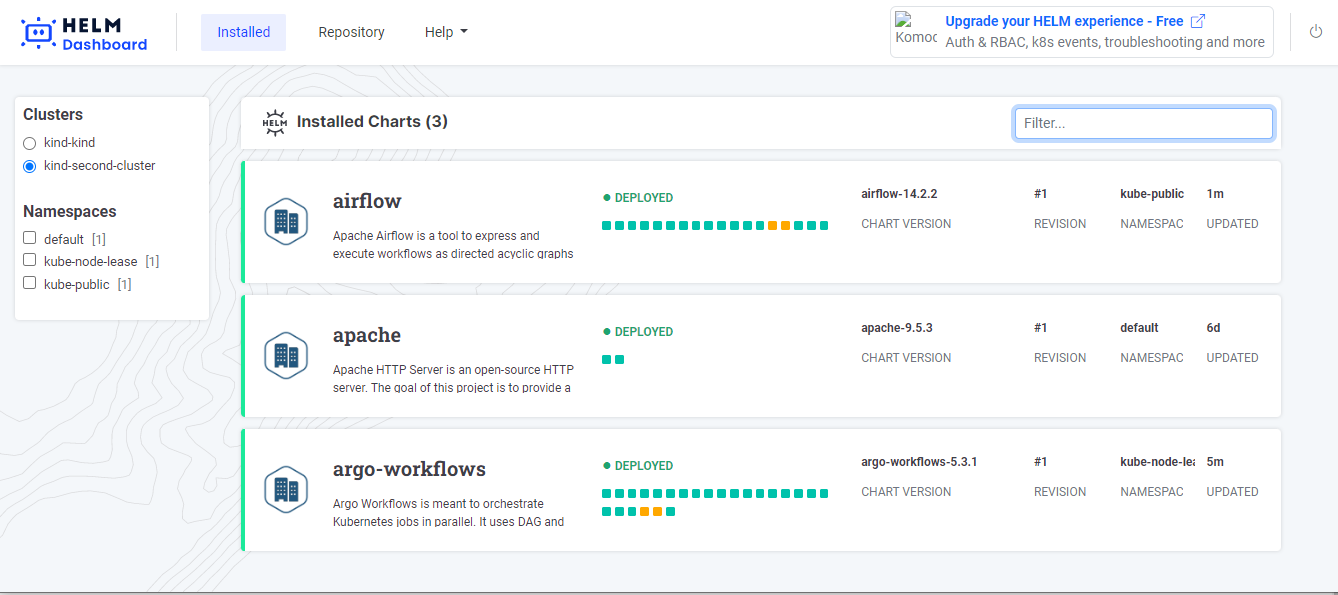Toggle the kube-public namespace checkbox
This screenshot has height=595, width=1338.
pyautogui.click(x=30, y=283)
